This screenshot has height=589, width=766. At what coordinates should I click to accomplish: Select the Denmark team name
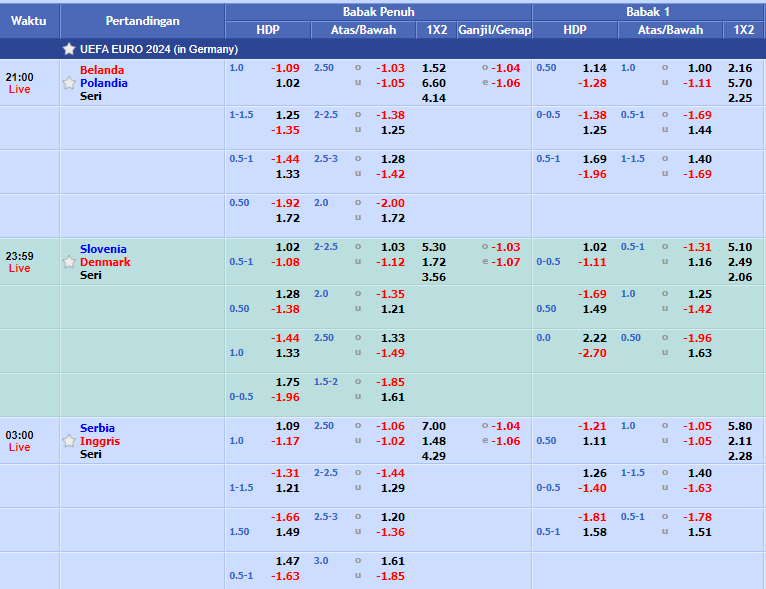pos(105,262)
